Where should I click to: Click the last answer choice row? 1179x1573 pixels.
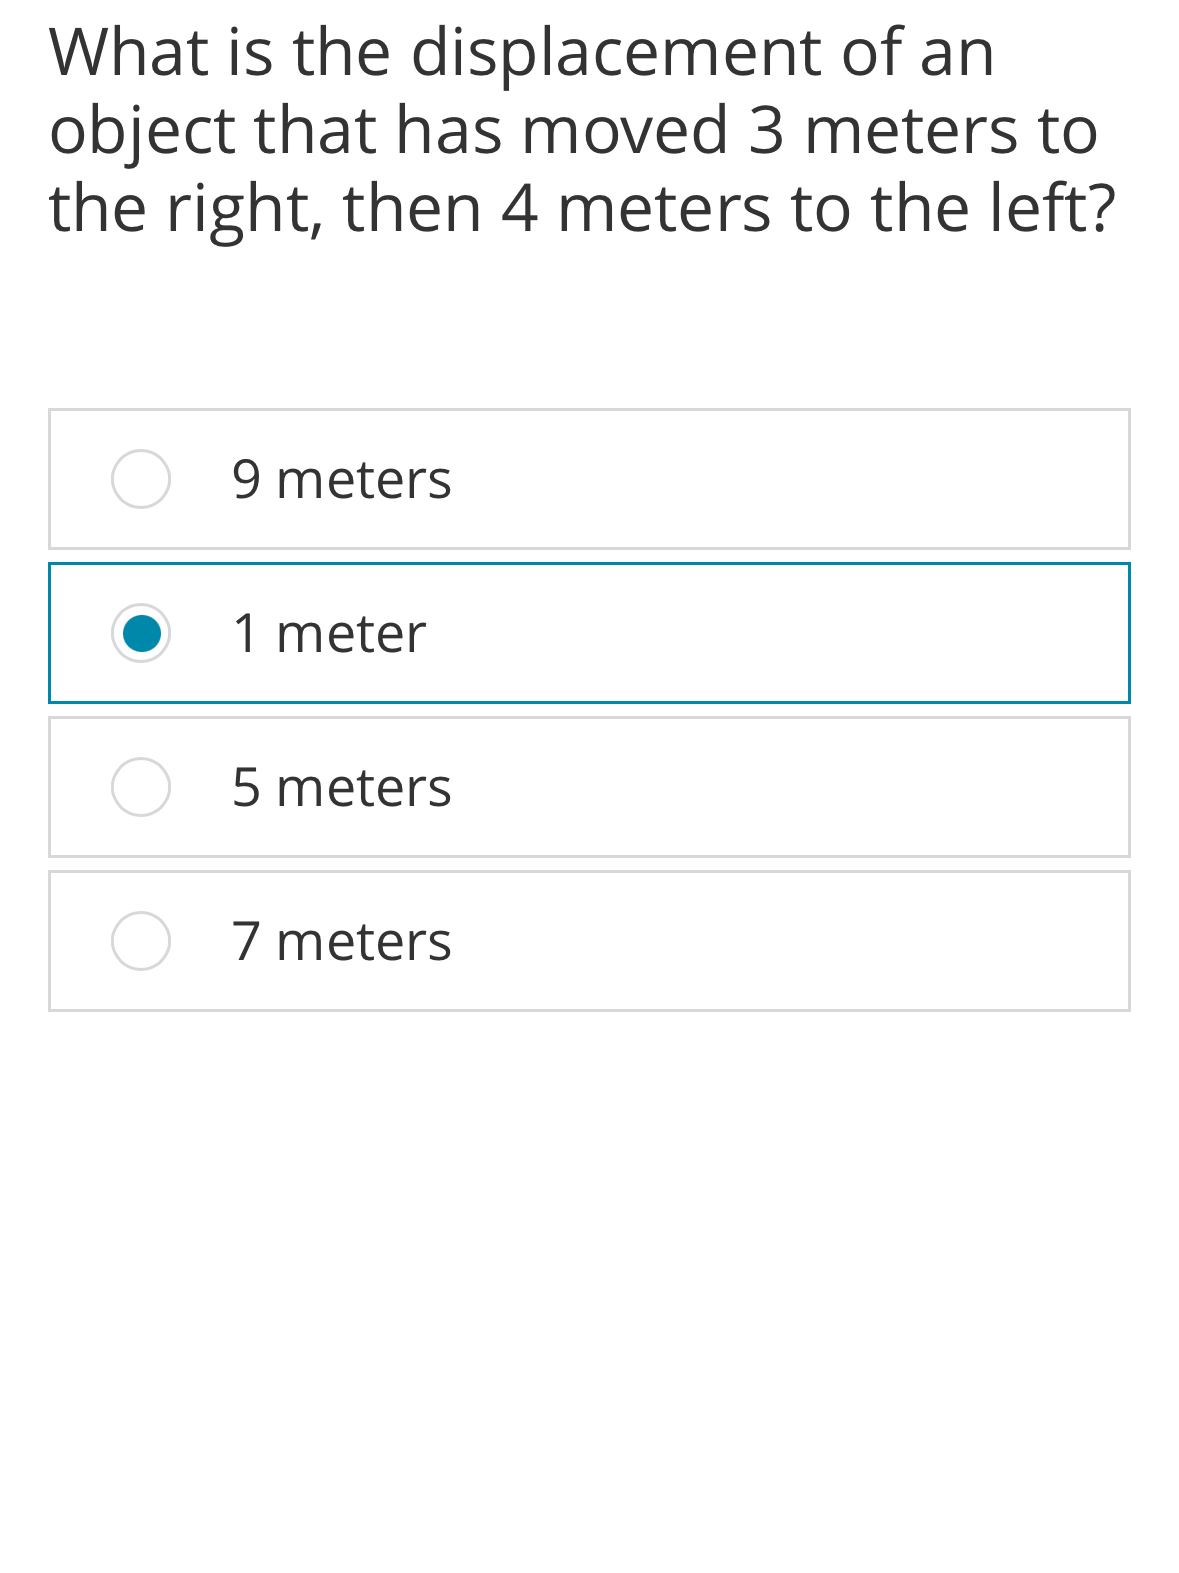click(589, 940)
